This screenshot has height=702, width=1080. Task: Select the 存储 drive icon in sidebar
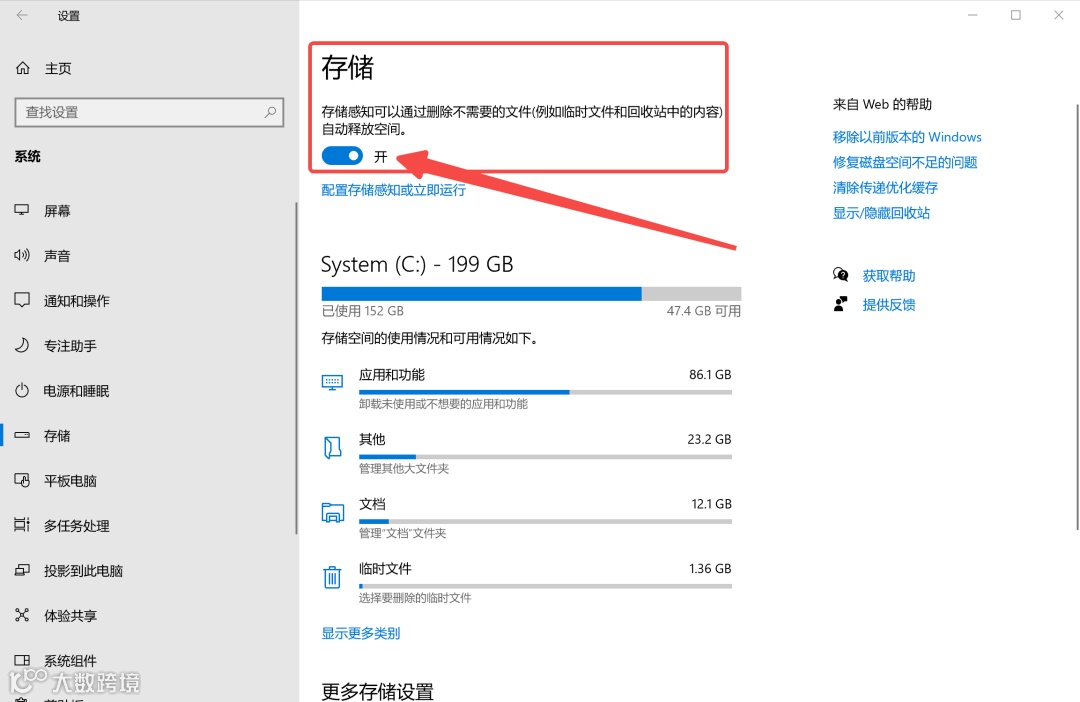pyautogui.click(x=22, y=435)
